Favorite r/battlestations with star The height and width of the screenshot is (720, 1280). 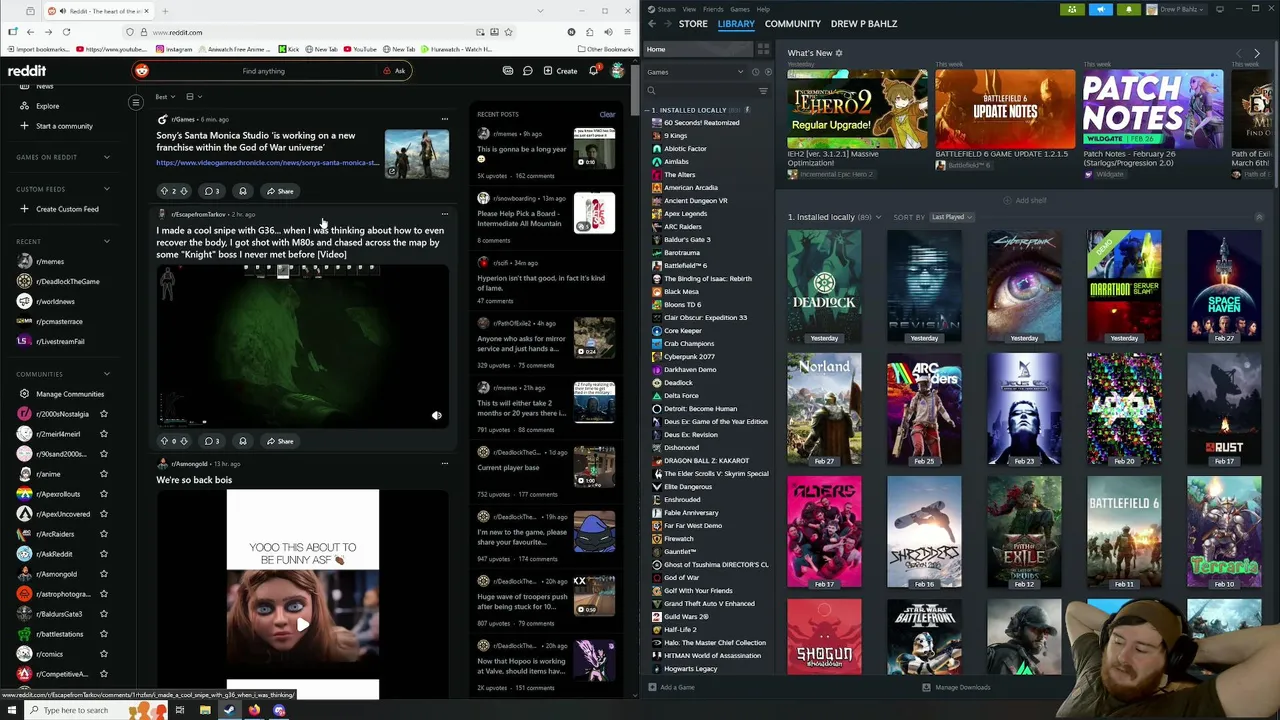coord(103,634)
